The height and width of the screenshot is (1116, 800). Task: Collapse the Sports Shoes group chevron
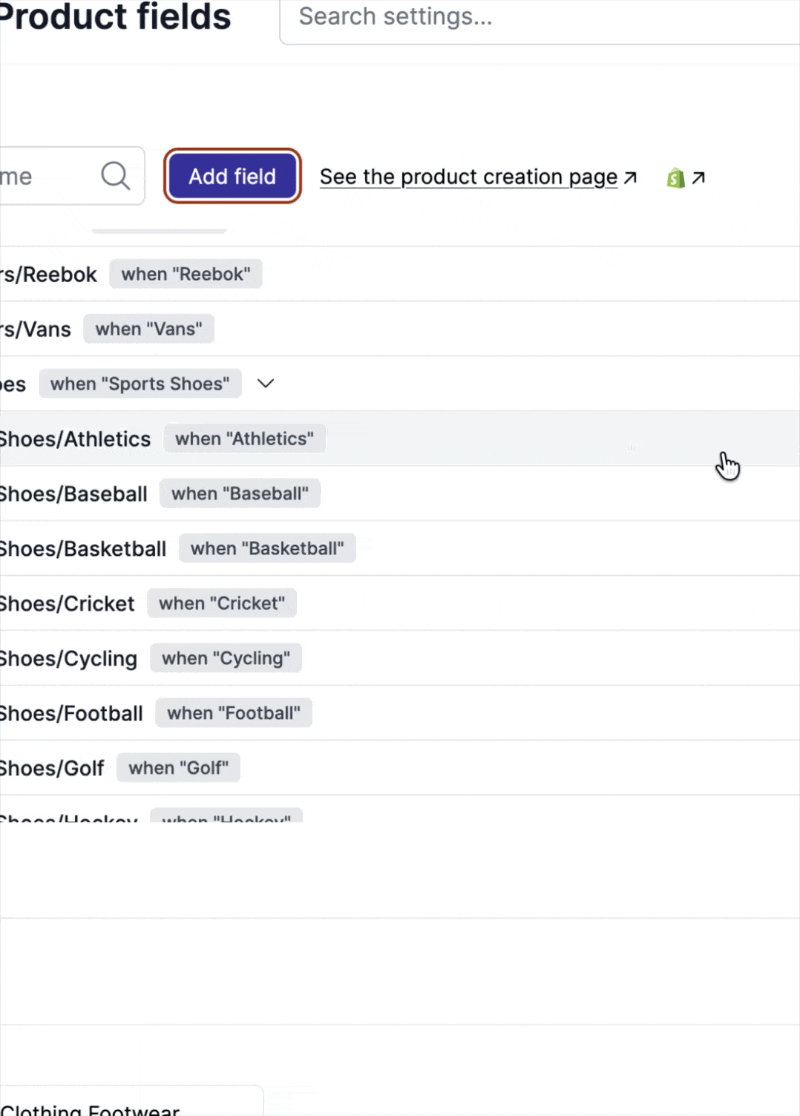point(265,384)
